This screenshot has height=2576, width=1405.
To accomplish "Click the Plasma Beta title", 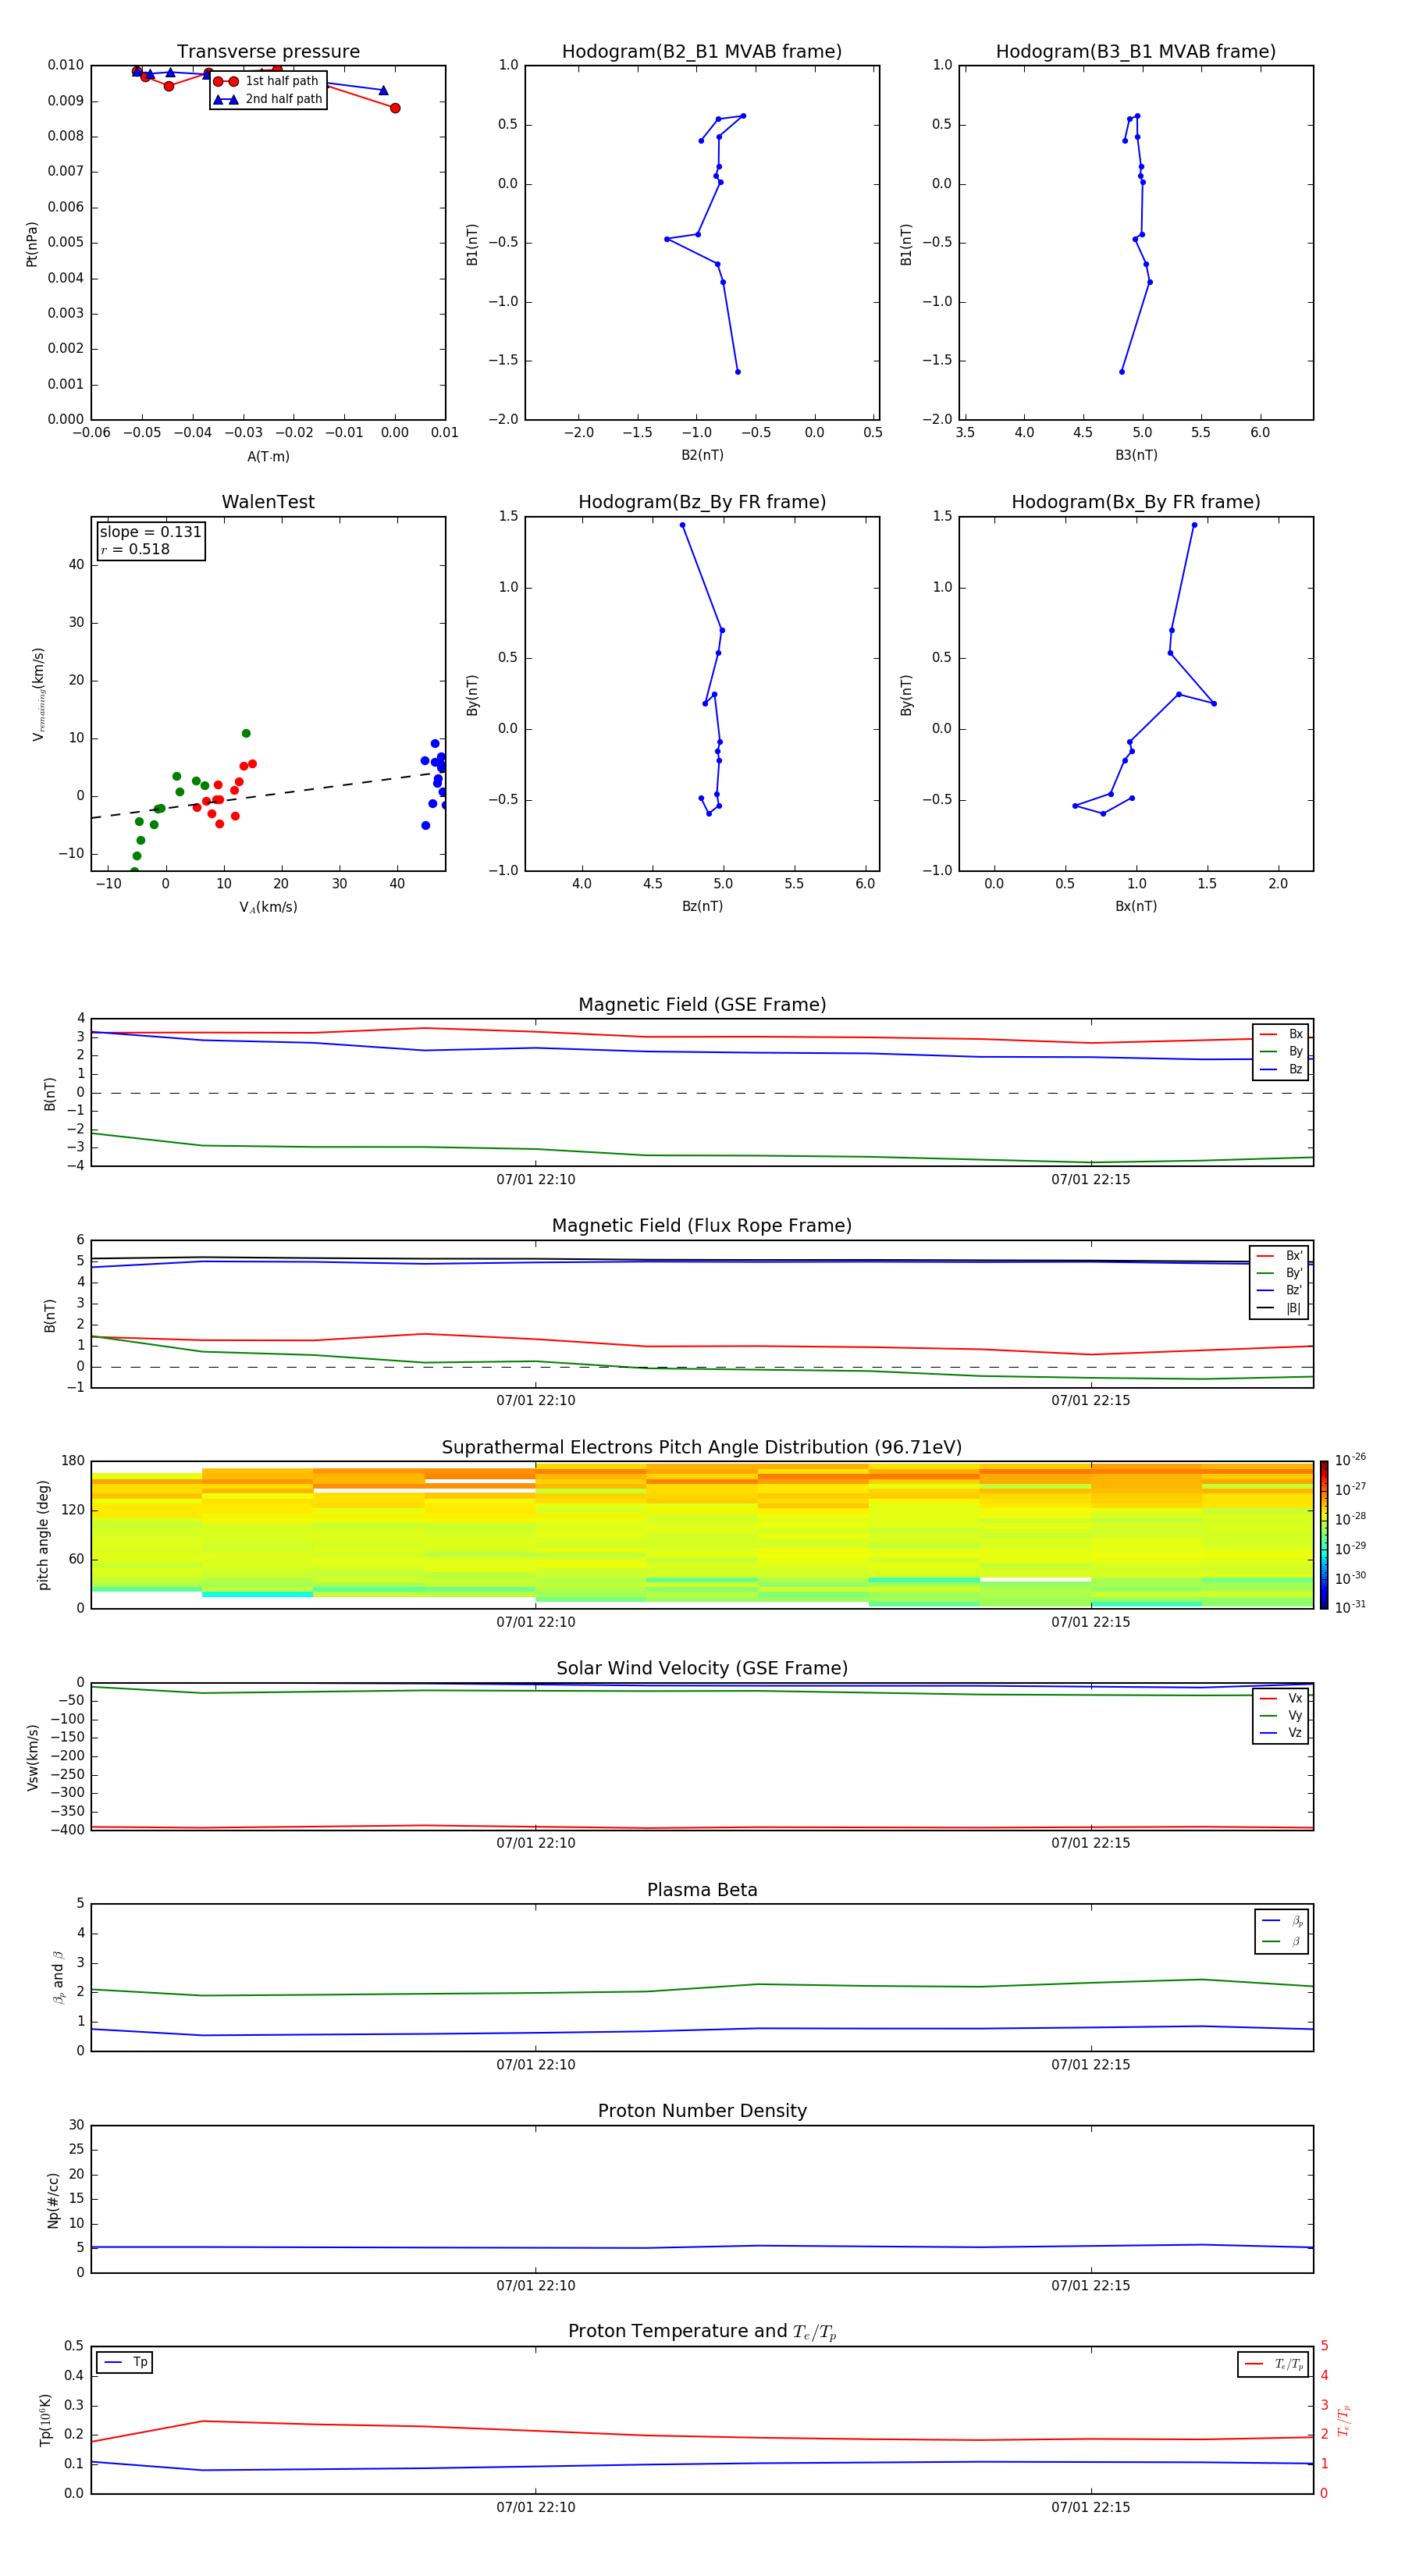I will click(702, 1891).
